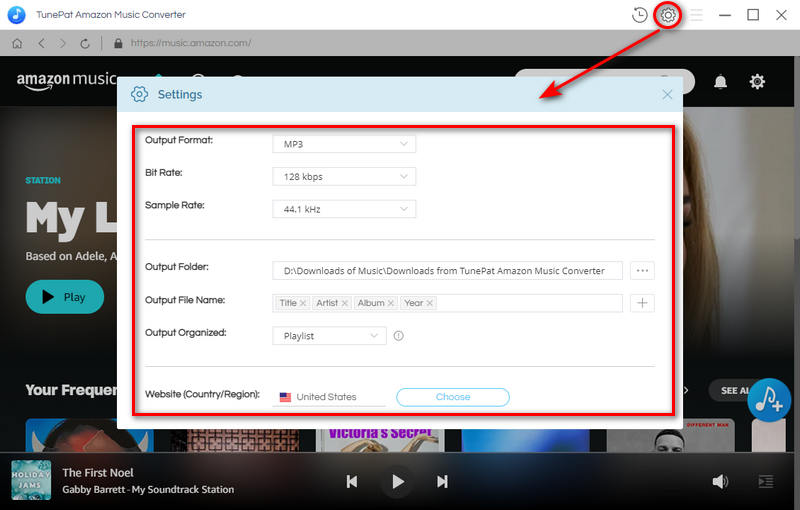
Task: Remove the Album tag from file name
Action: (391, 303)
